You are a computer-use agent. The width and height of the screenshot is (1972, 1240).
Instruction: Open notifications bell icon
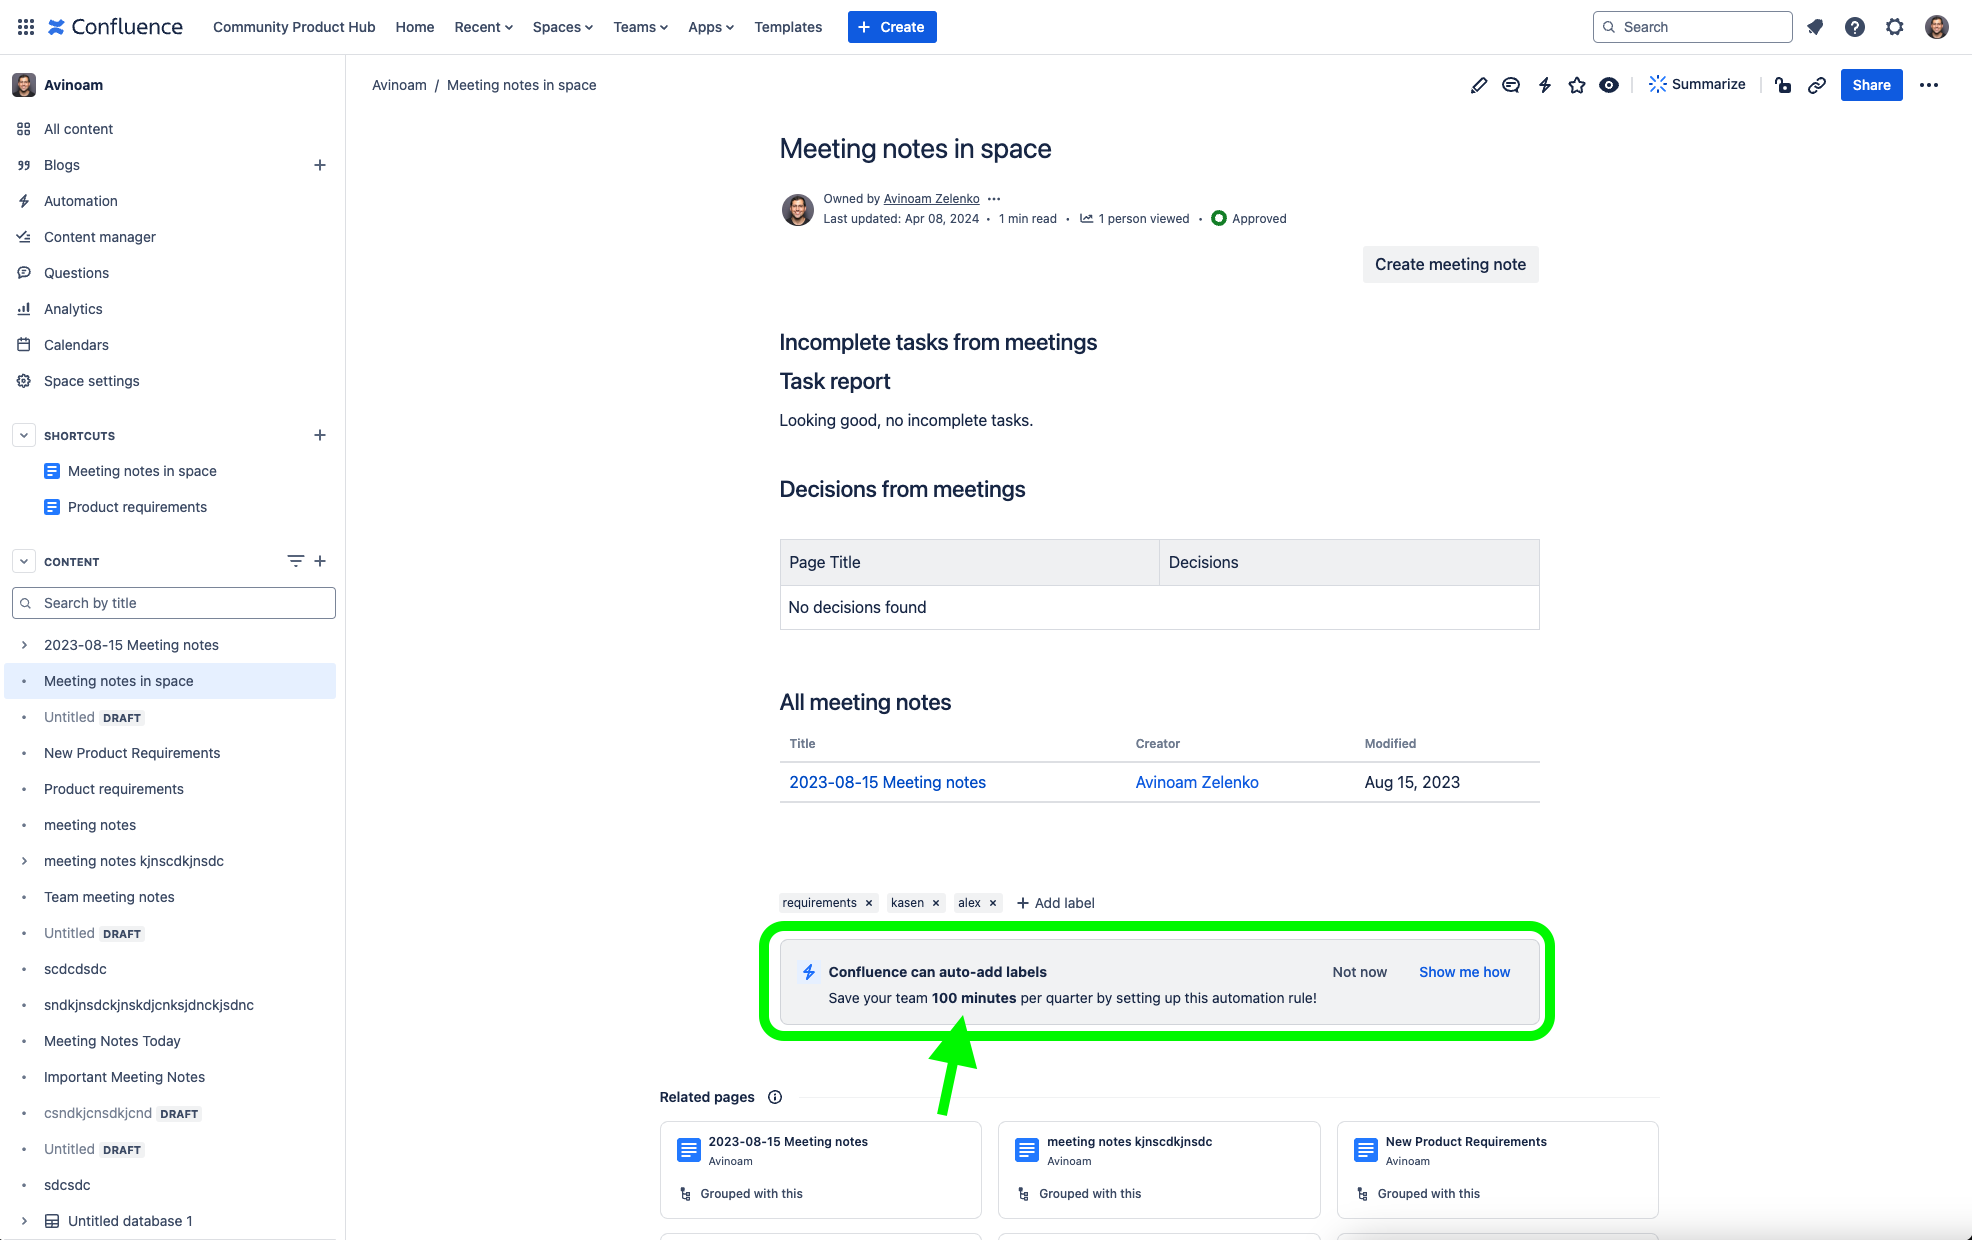click(1815, 27)
